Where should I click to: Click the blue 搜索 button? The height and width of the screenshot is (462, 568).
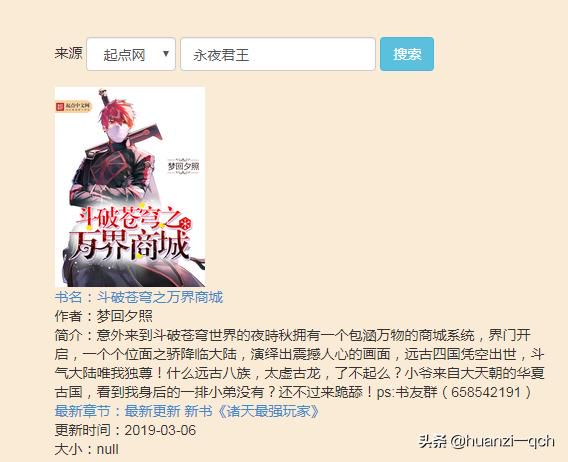(407, 54)
